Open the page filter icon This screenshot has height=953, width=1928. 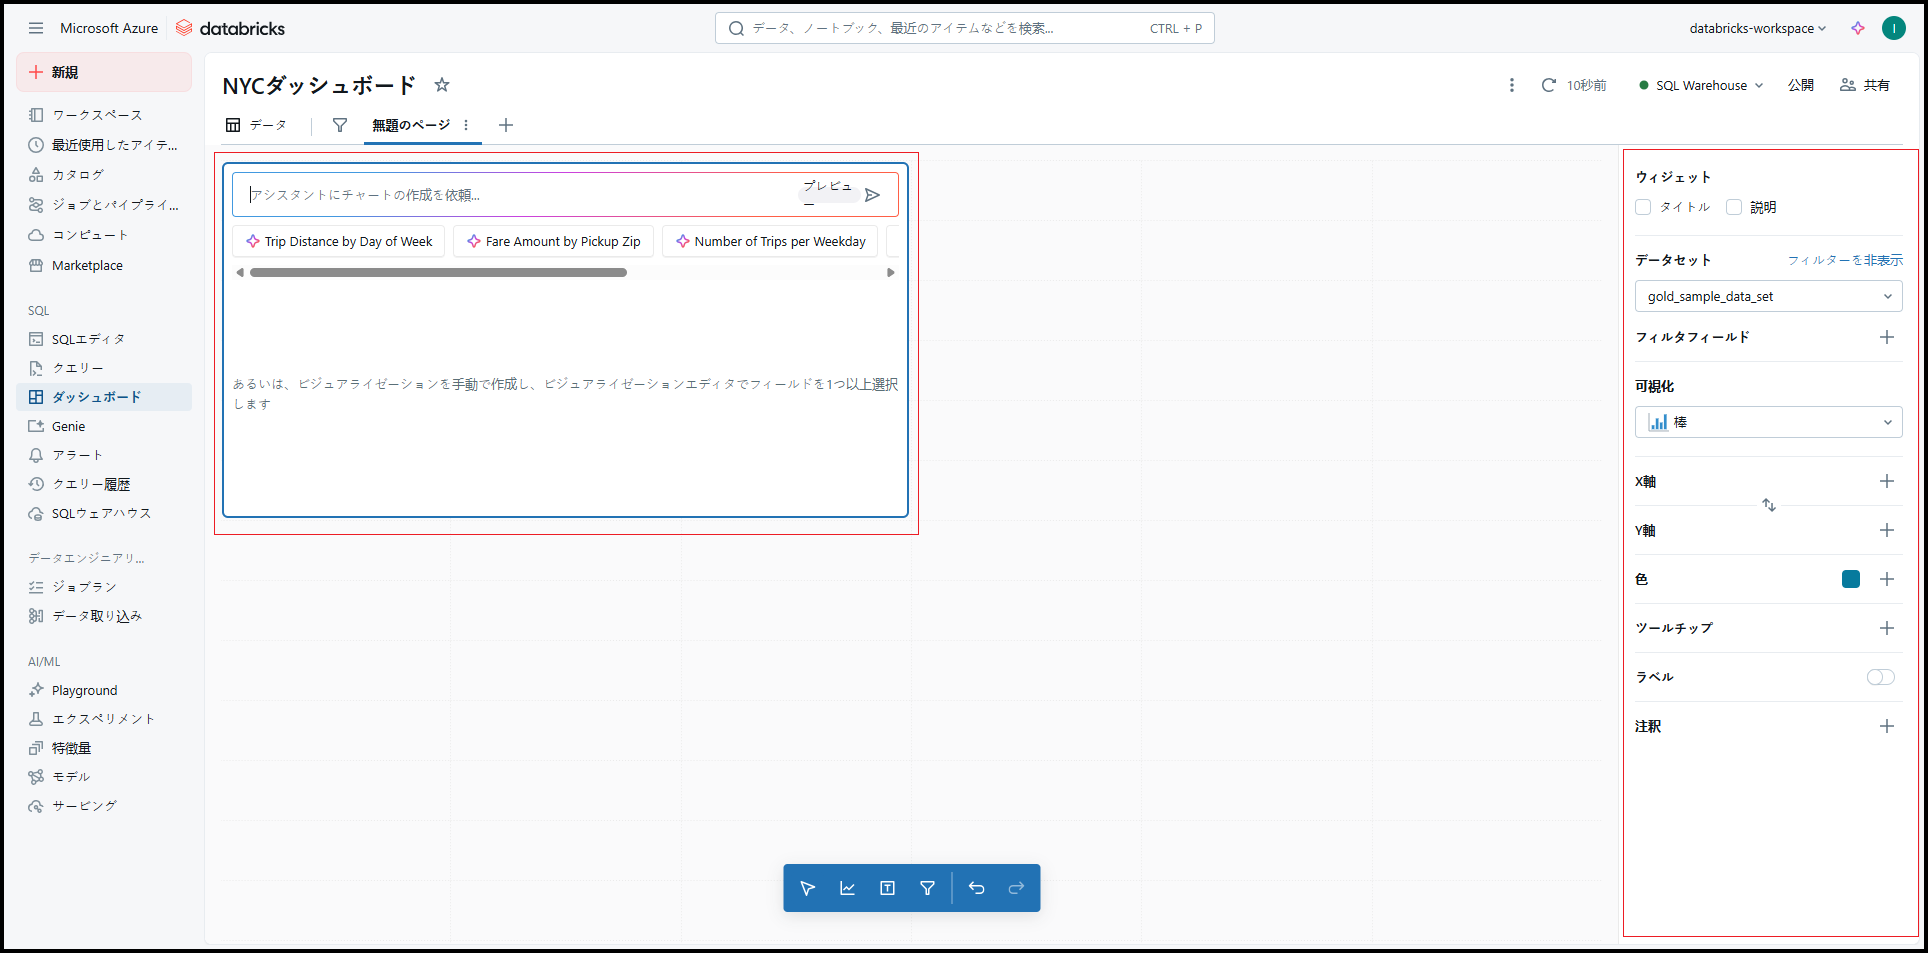tap(340, 125)
